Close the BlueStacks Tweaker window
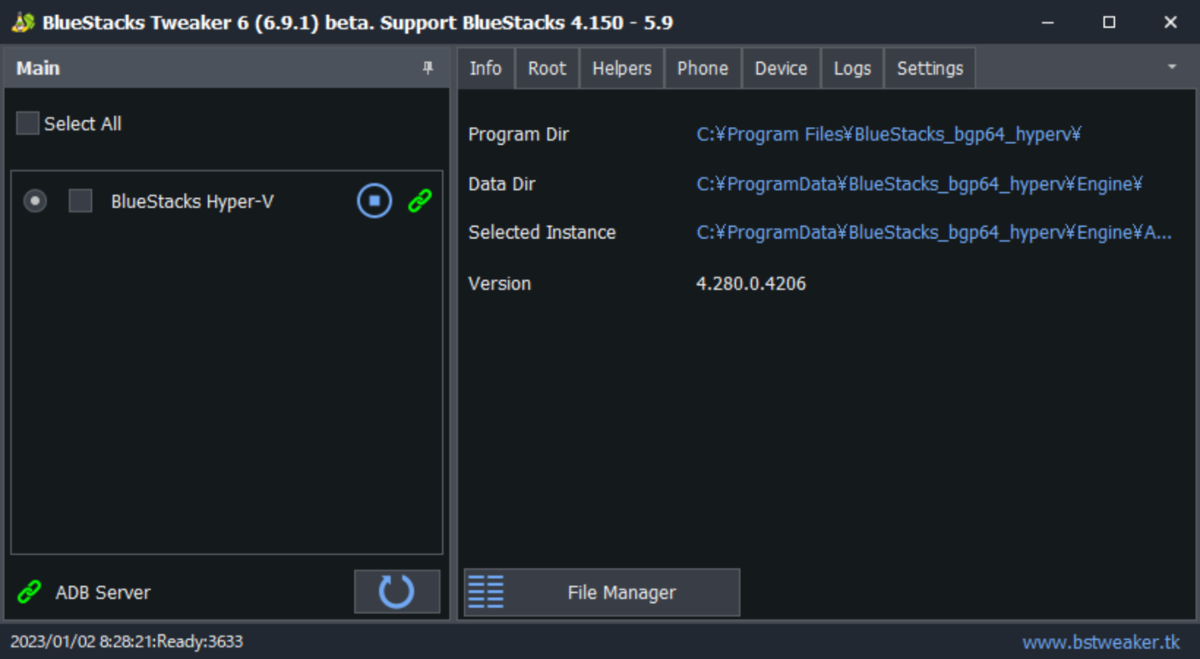The height and width of the screenshot is (659, 1200). point(1169,22)
